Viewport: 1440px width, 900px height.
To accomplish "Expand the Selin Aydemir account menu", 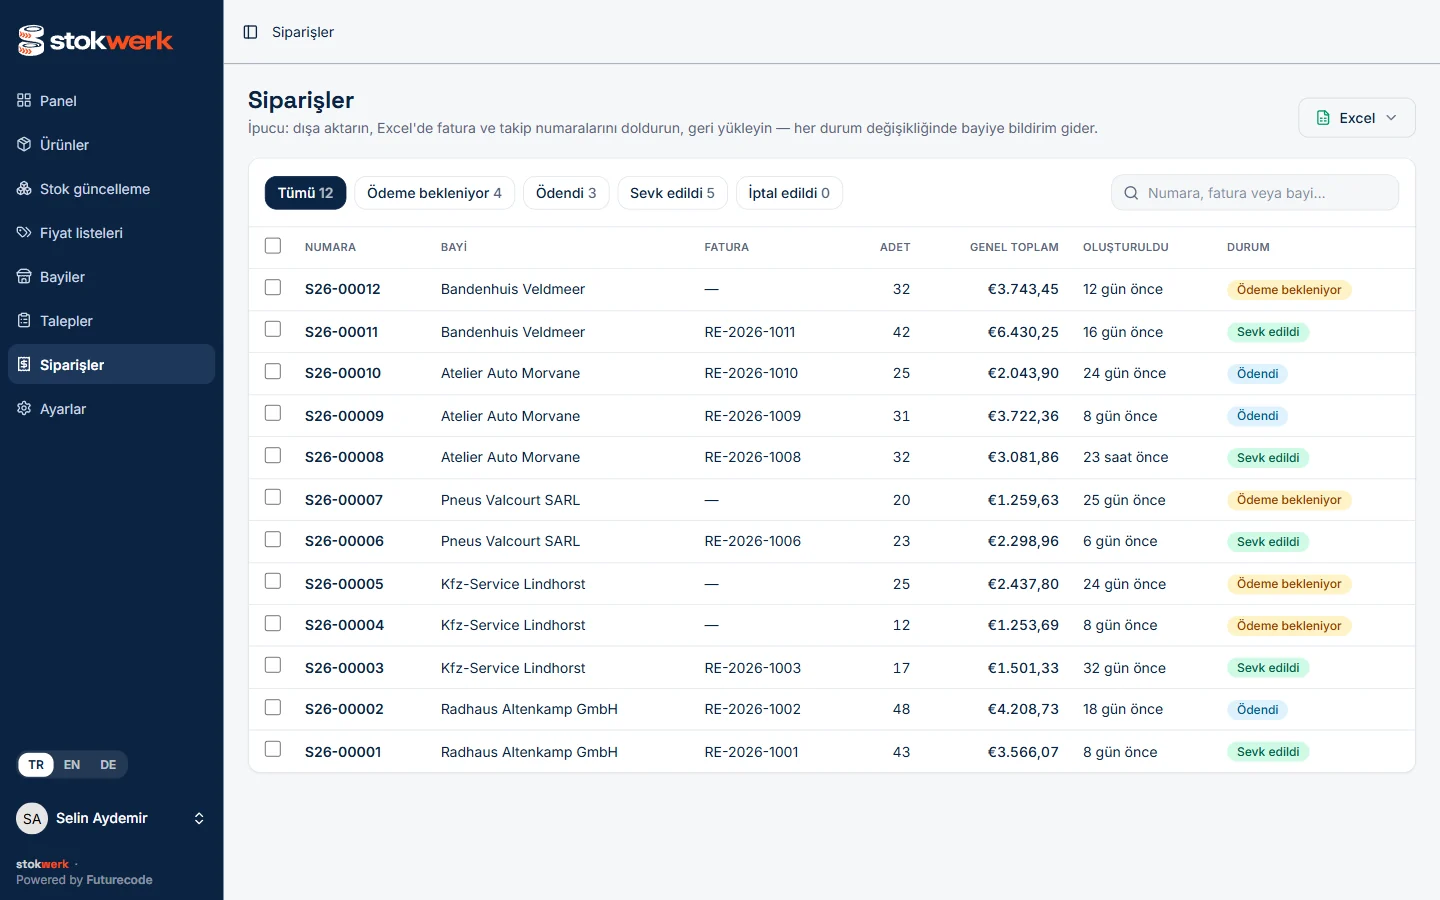I will point(199,818).
